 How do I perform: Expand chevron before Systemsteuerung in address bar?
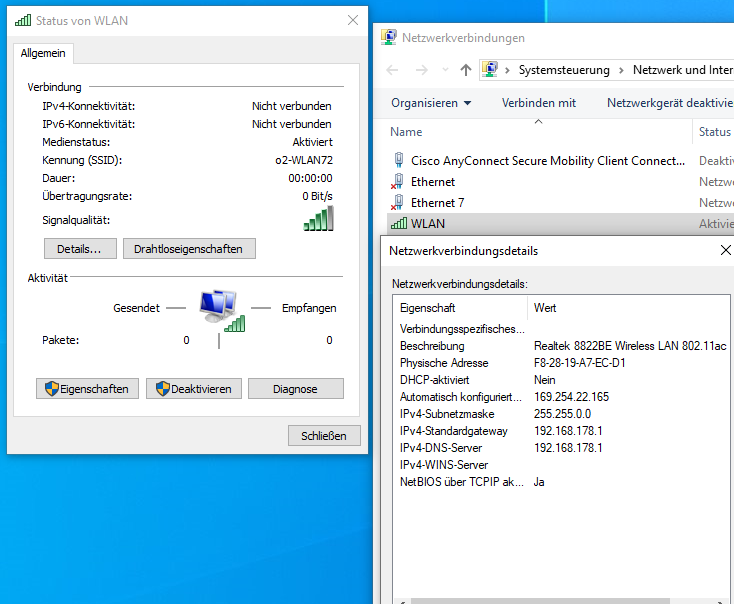coord(507,71)
